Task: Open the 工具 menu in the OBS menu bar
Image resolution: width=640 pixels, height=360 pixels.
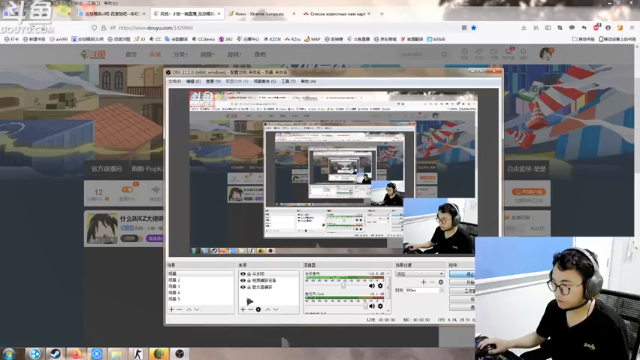Action: click(x=288, y=82)
